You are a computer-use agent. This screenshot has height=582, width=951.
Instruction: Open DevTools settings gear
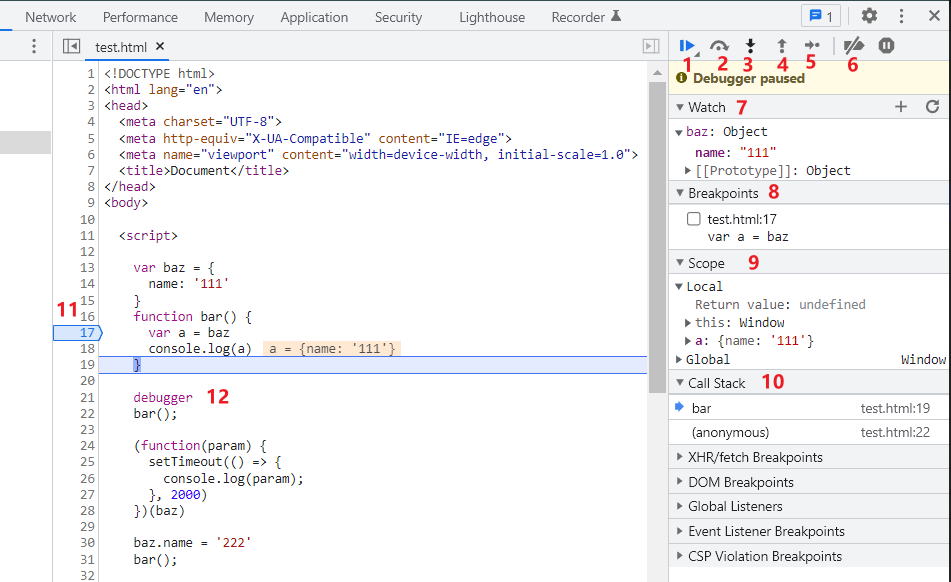869,16
